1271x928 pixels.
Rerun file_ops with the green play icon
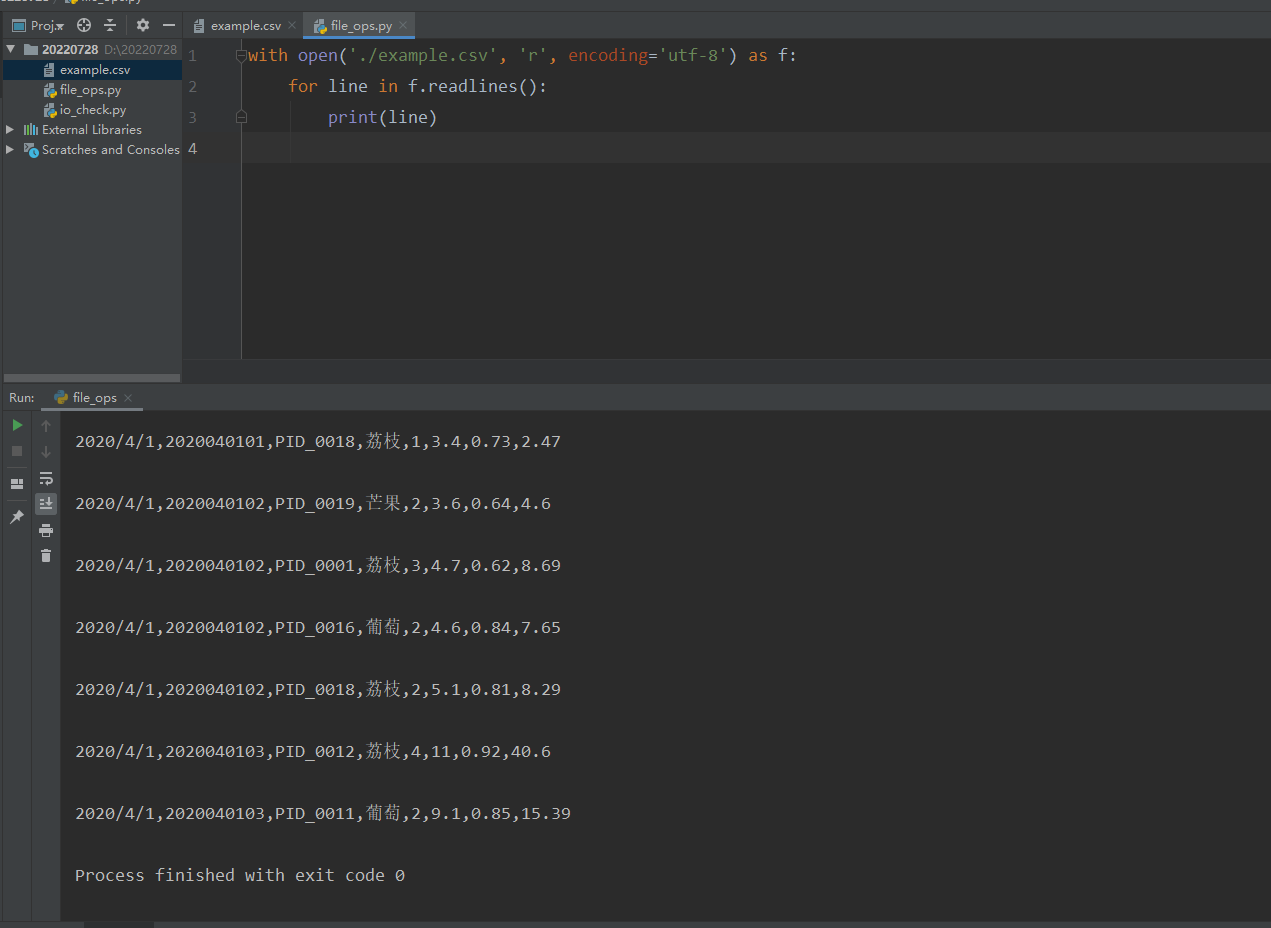coord(17,425)
